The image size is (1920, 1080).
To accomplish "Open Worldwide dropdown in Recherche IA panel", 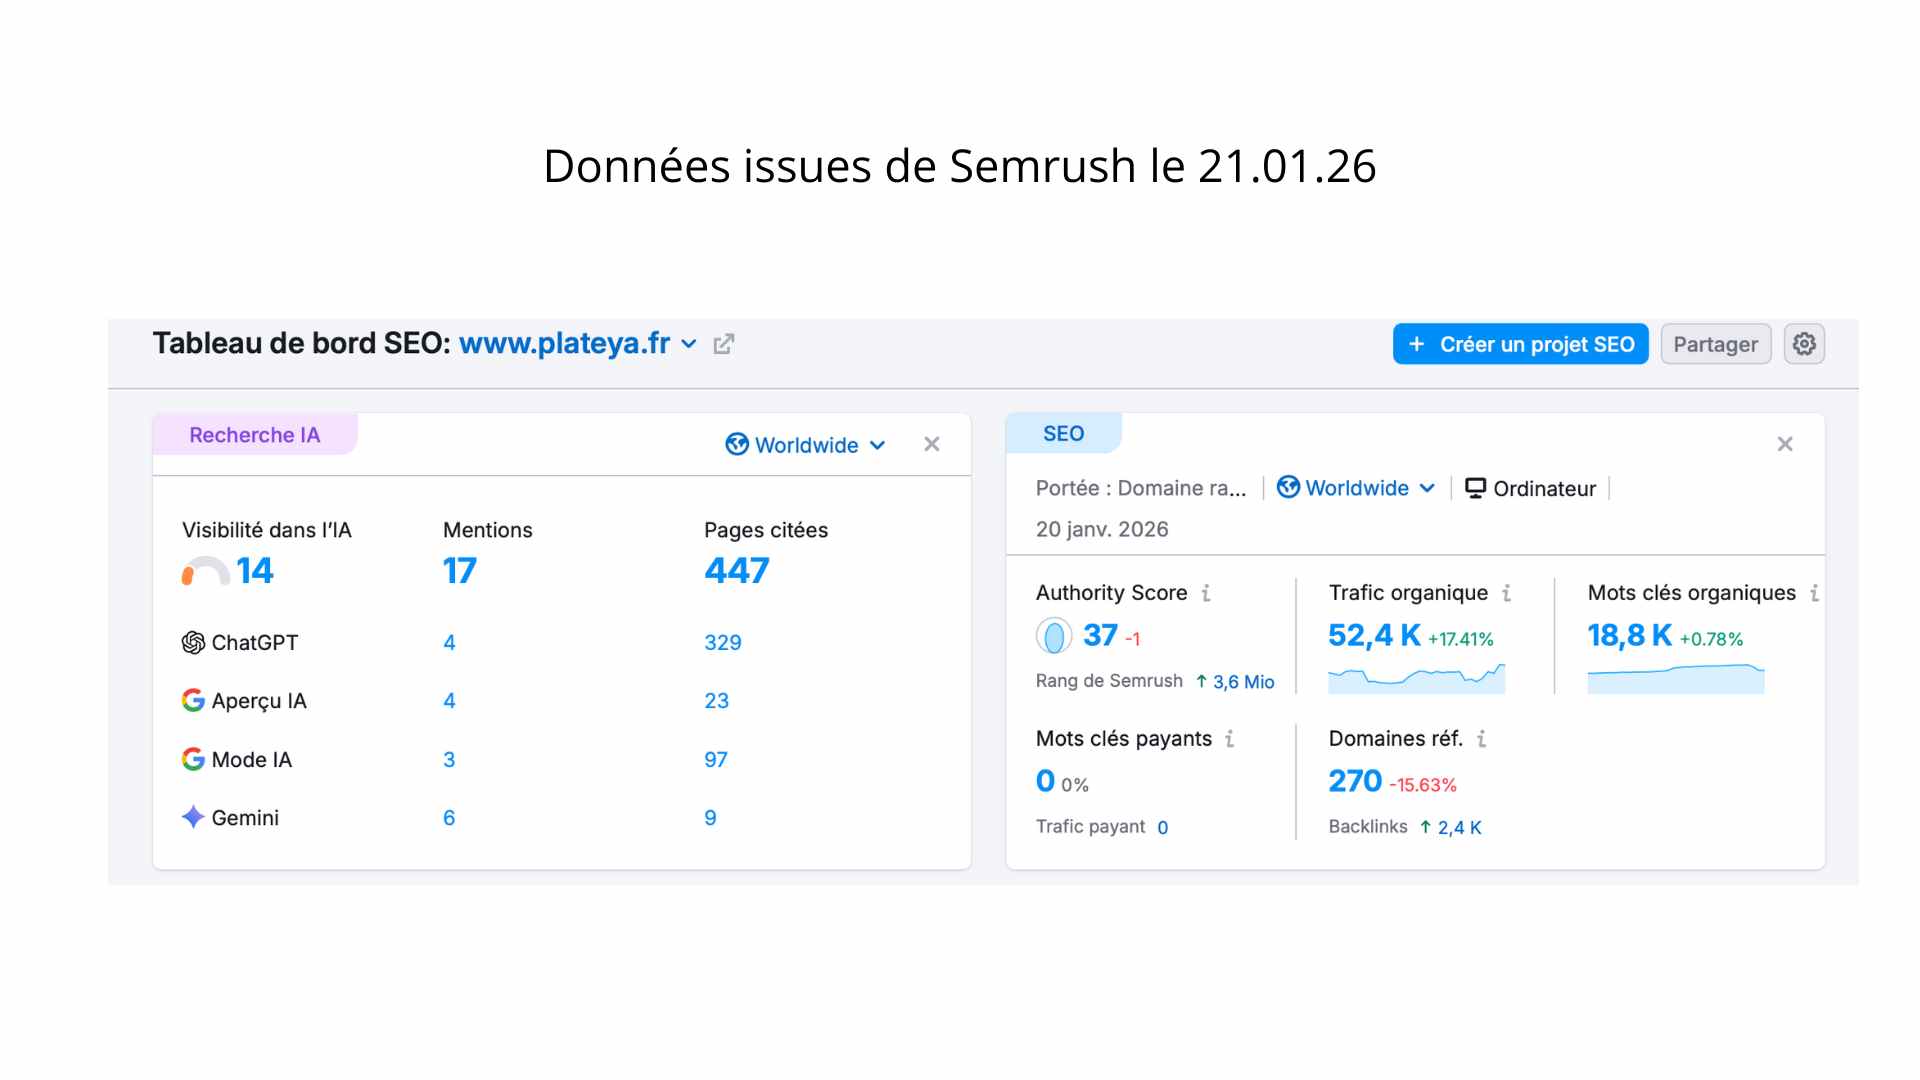I will (x=806, y=445).
